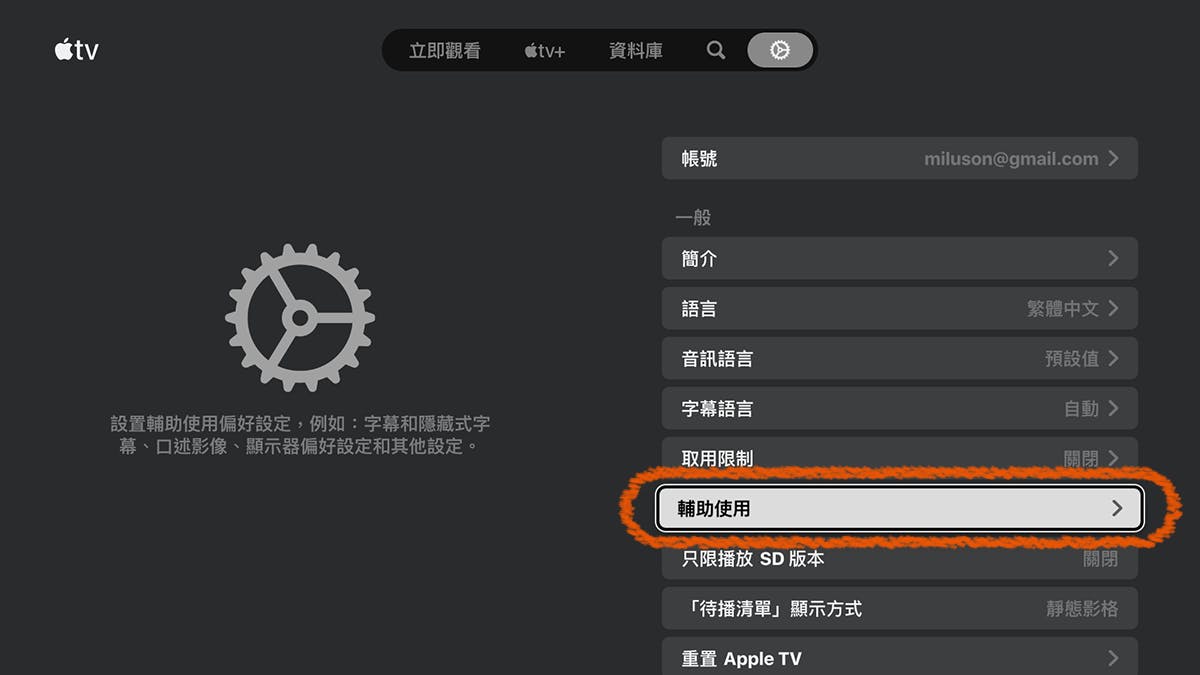Open 重置 Apple TV row
This screenshot has width=1200, height=675.
point(900,656)
